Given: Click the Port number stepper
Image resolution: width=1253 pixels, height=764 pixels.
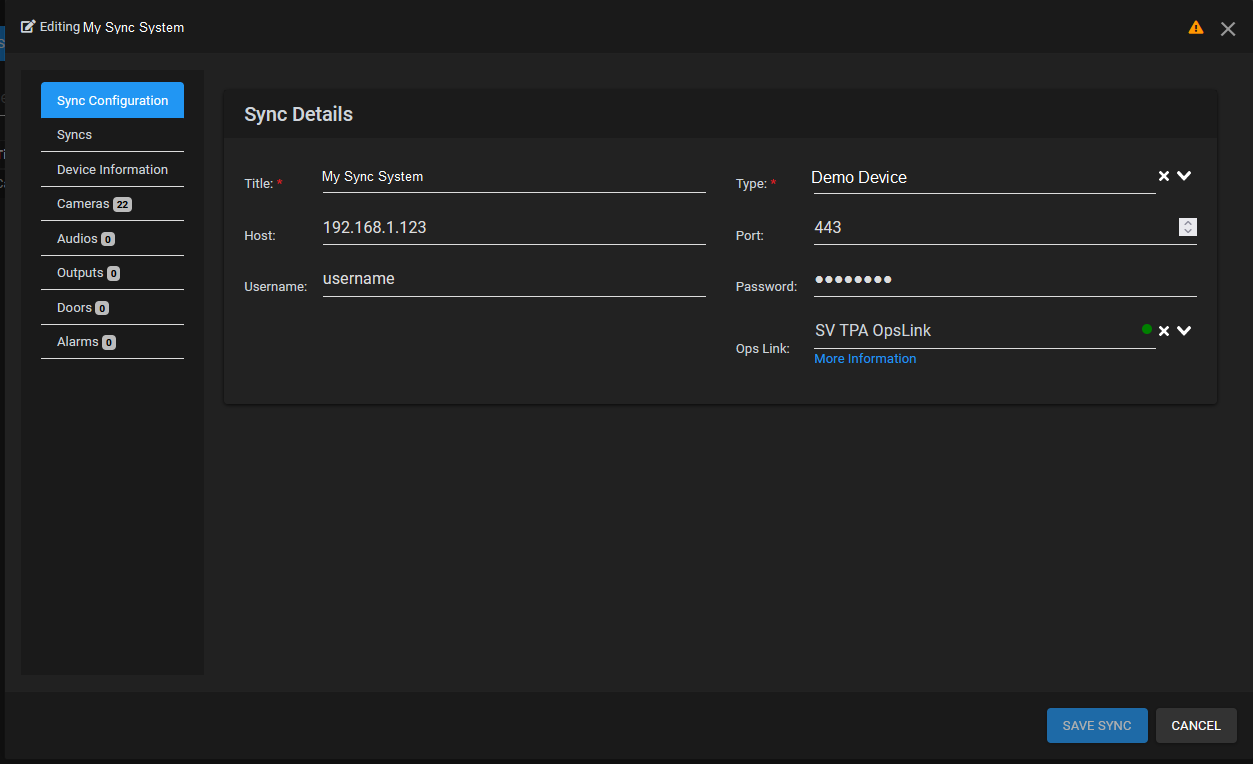Looking at the screenshot, I should pyautogui.click(x=1188, y=227).
